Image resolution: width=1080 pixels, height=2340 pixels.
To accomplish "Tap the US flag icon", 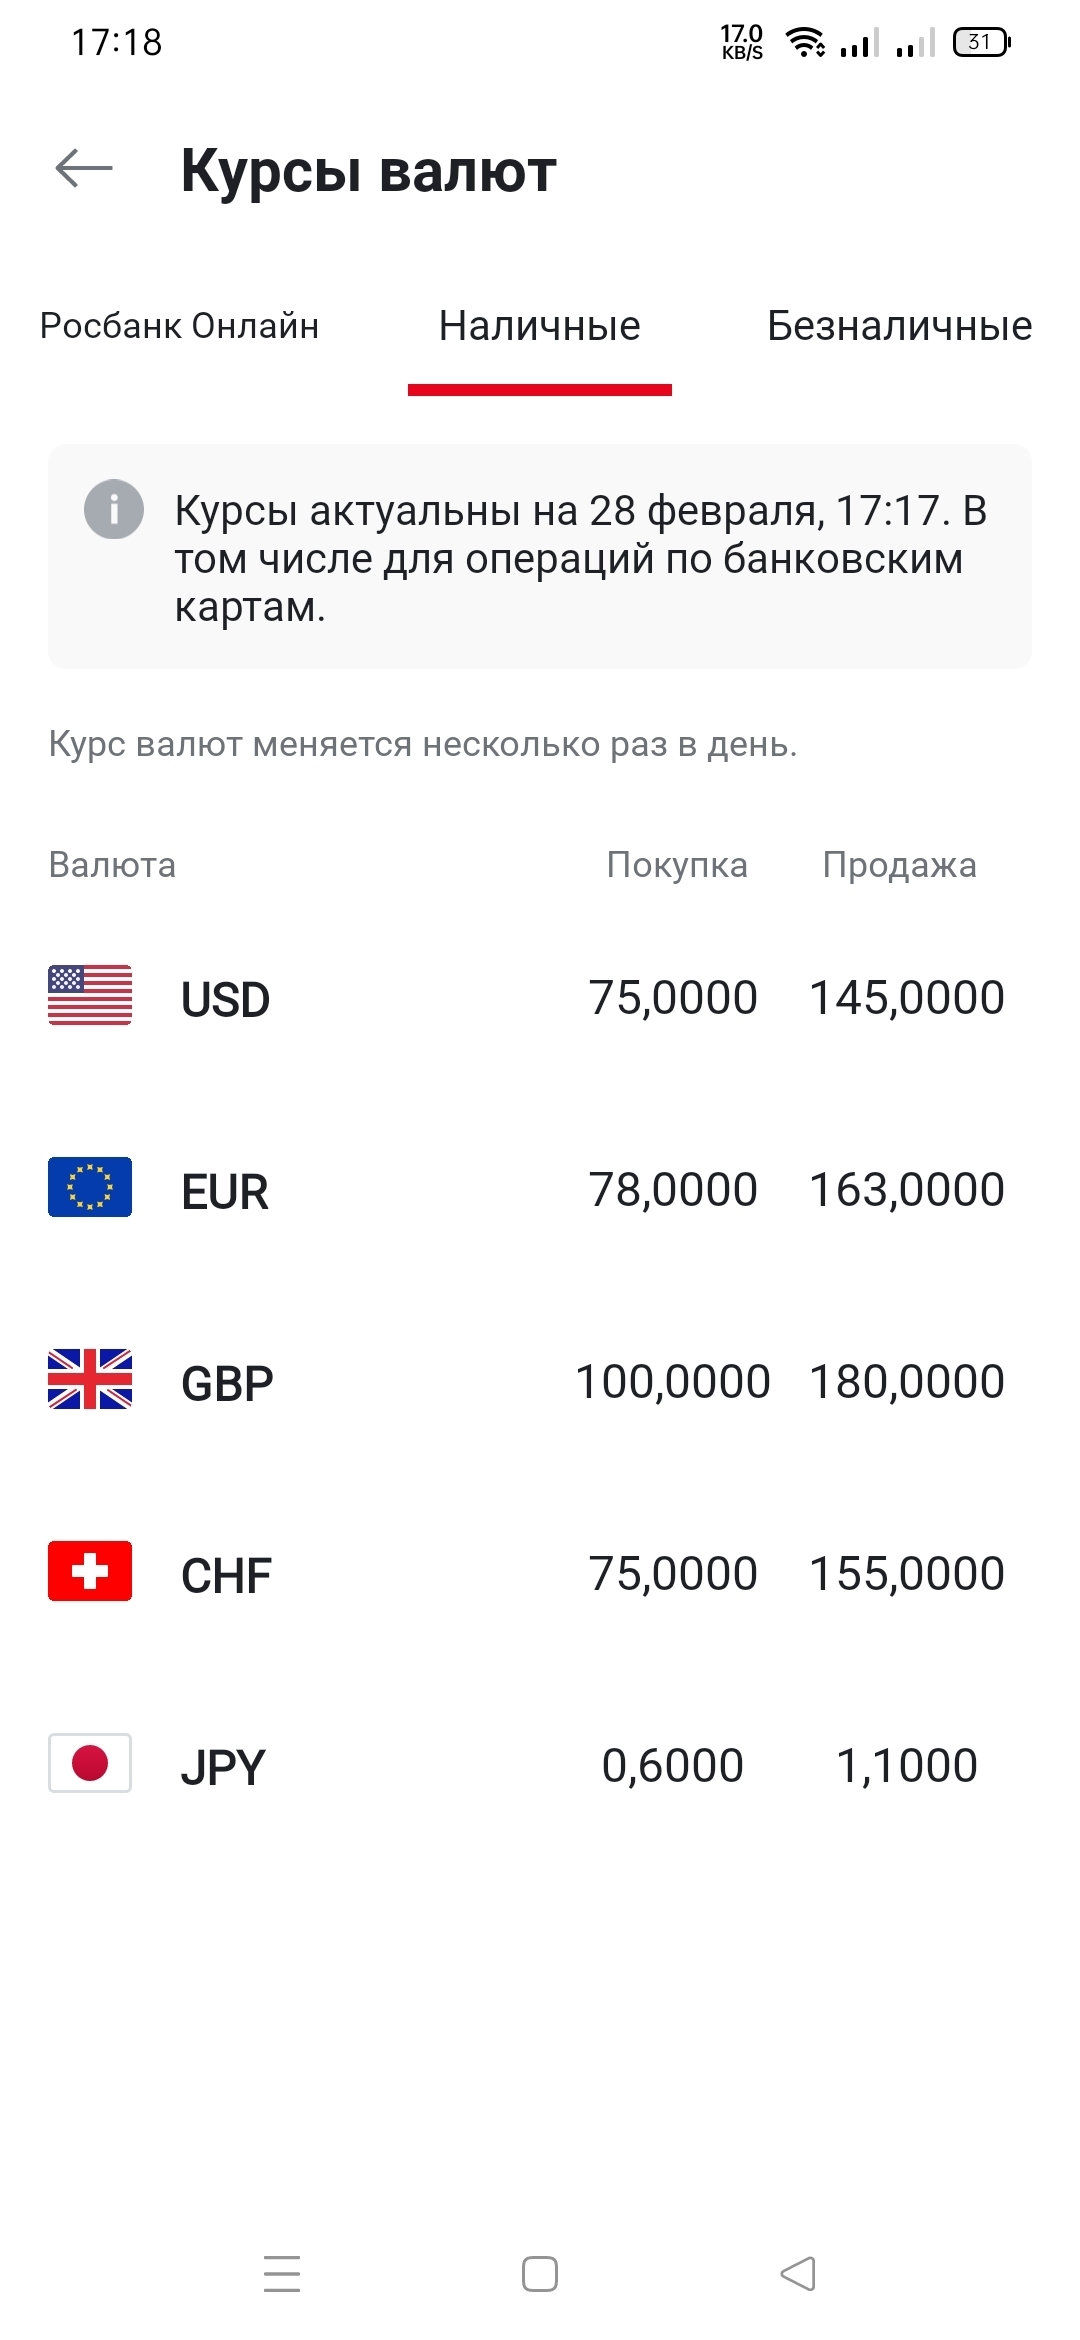I will coord(90,995).
